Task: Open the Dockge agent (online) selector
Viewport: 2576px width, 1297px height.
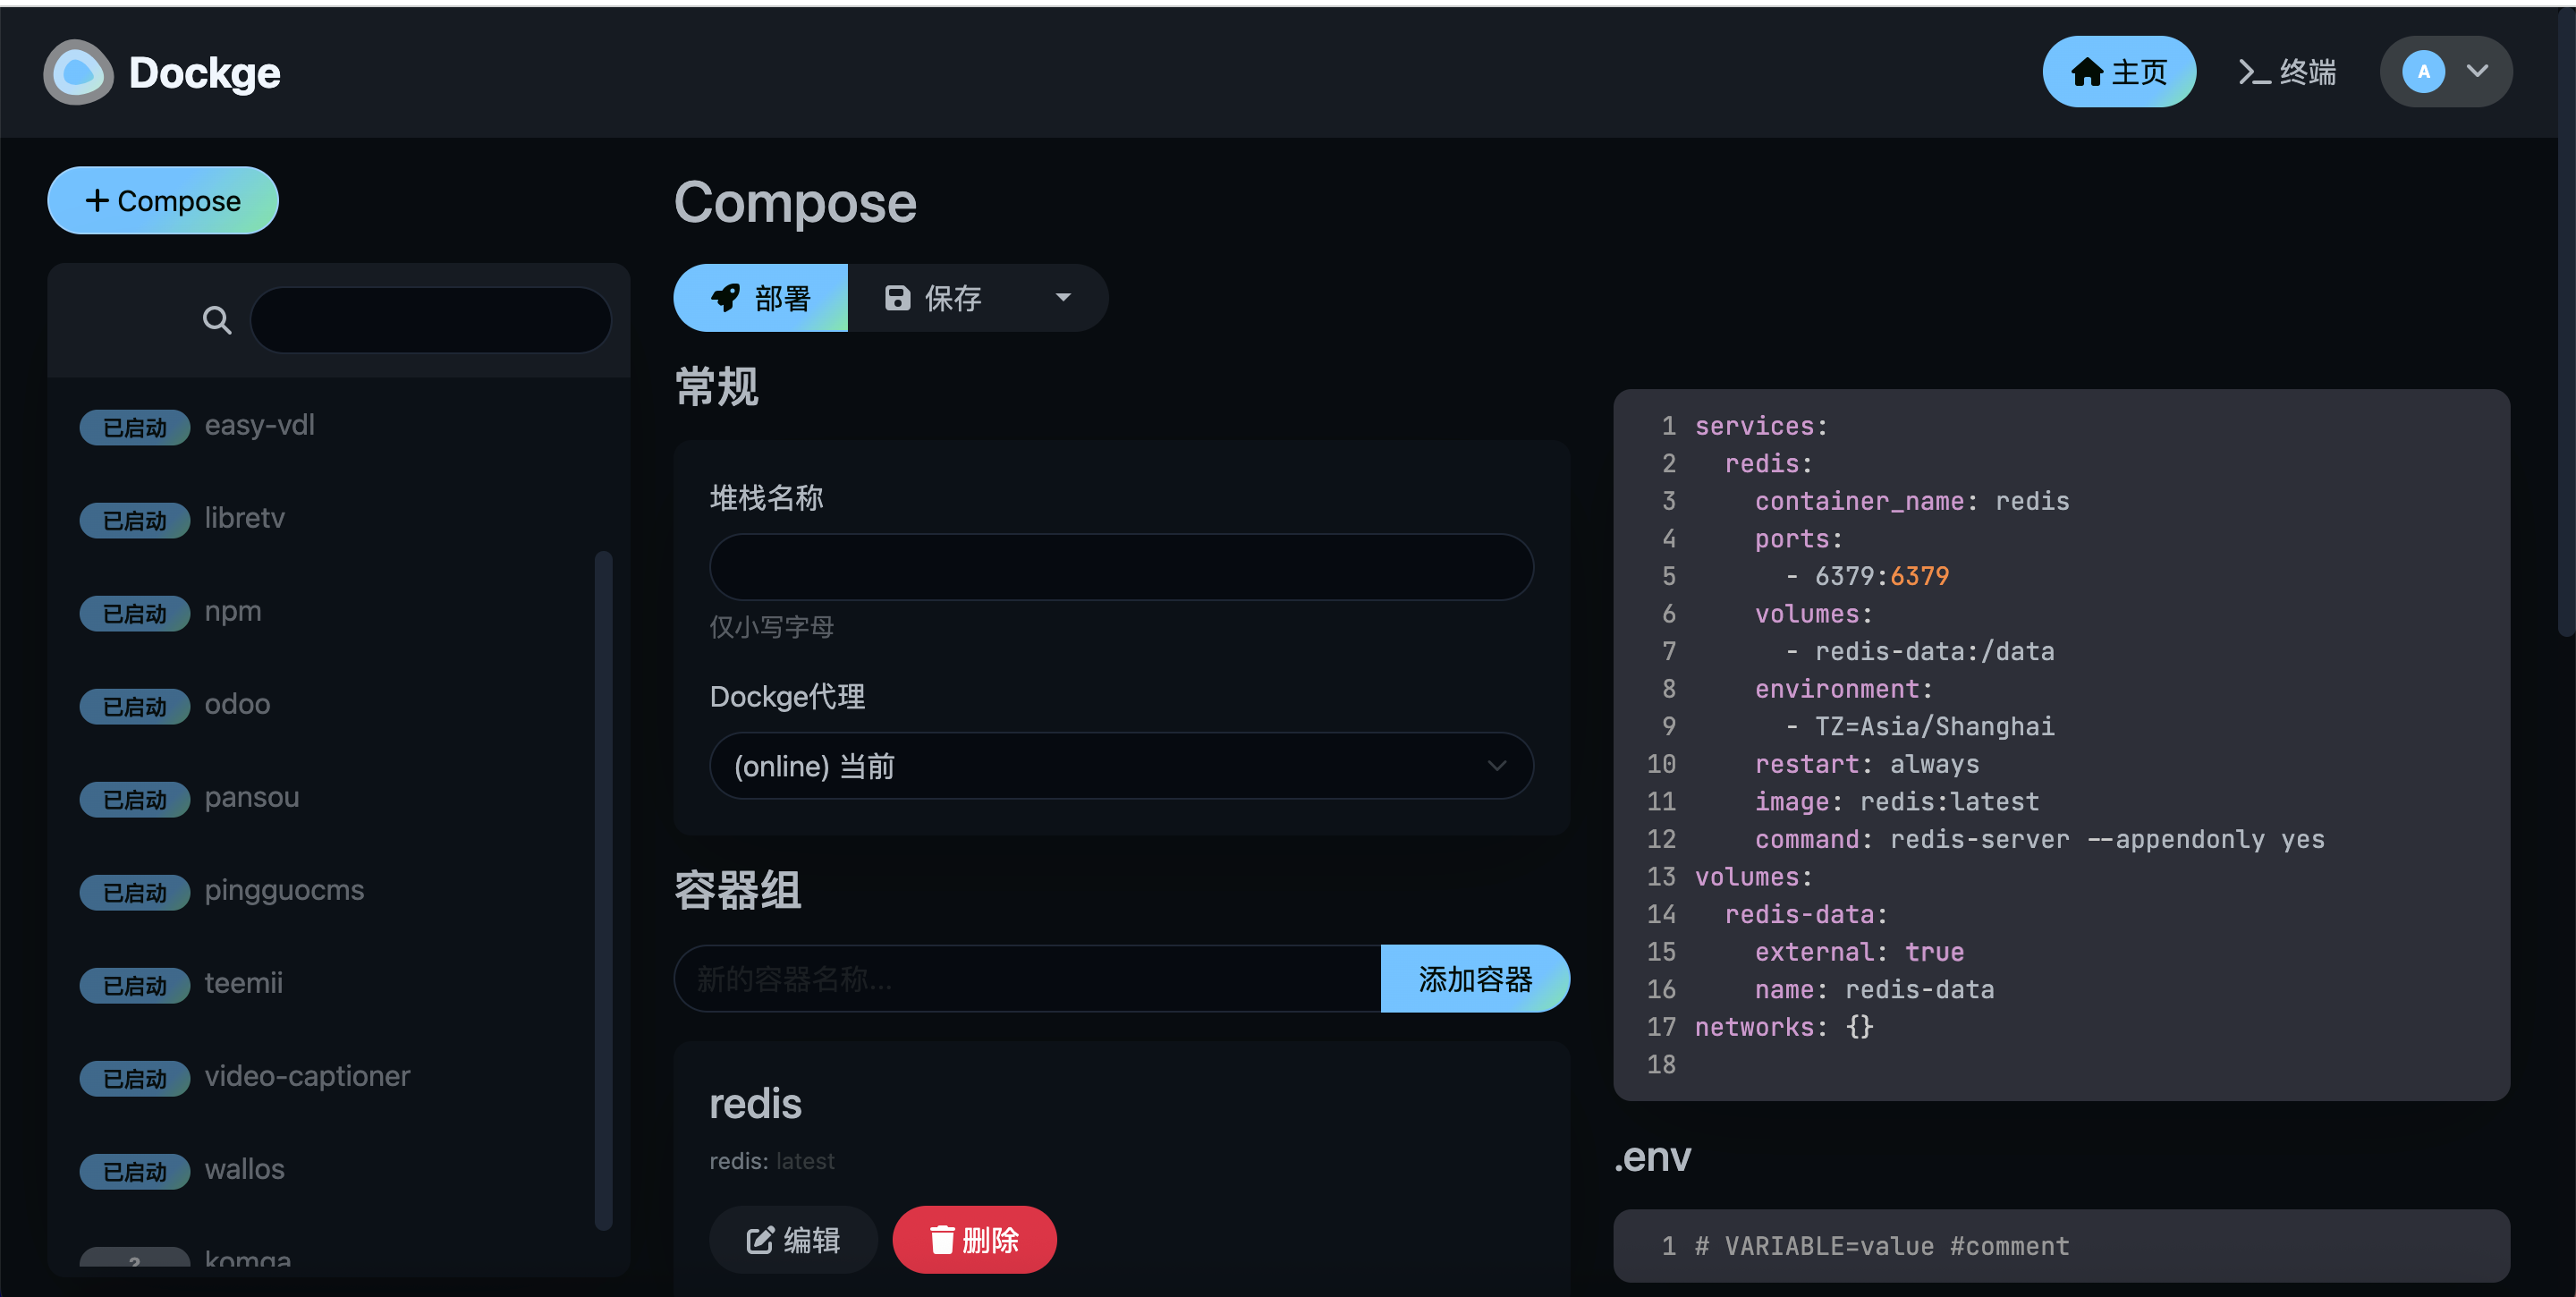Action: [1120, 766]
